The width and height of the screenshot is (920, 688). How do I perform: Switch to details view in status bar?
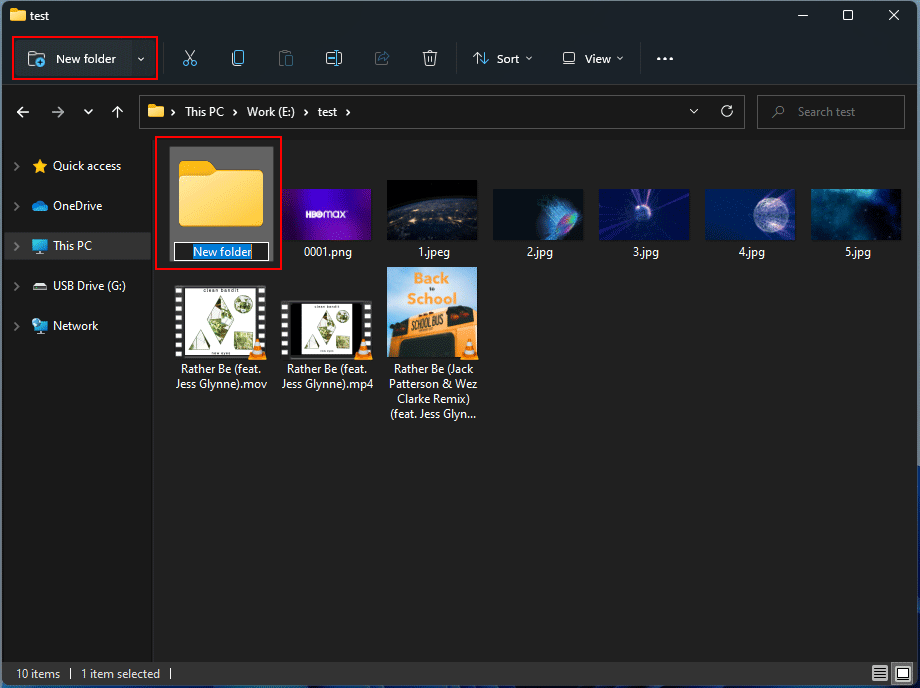[879, 673]
